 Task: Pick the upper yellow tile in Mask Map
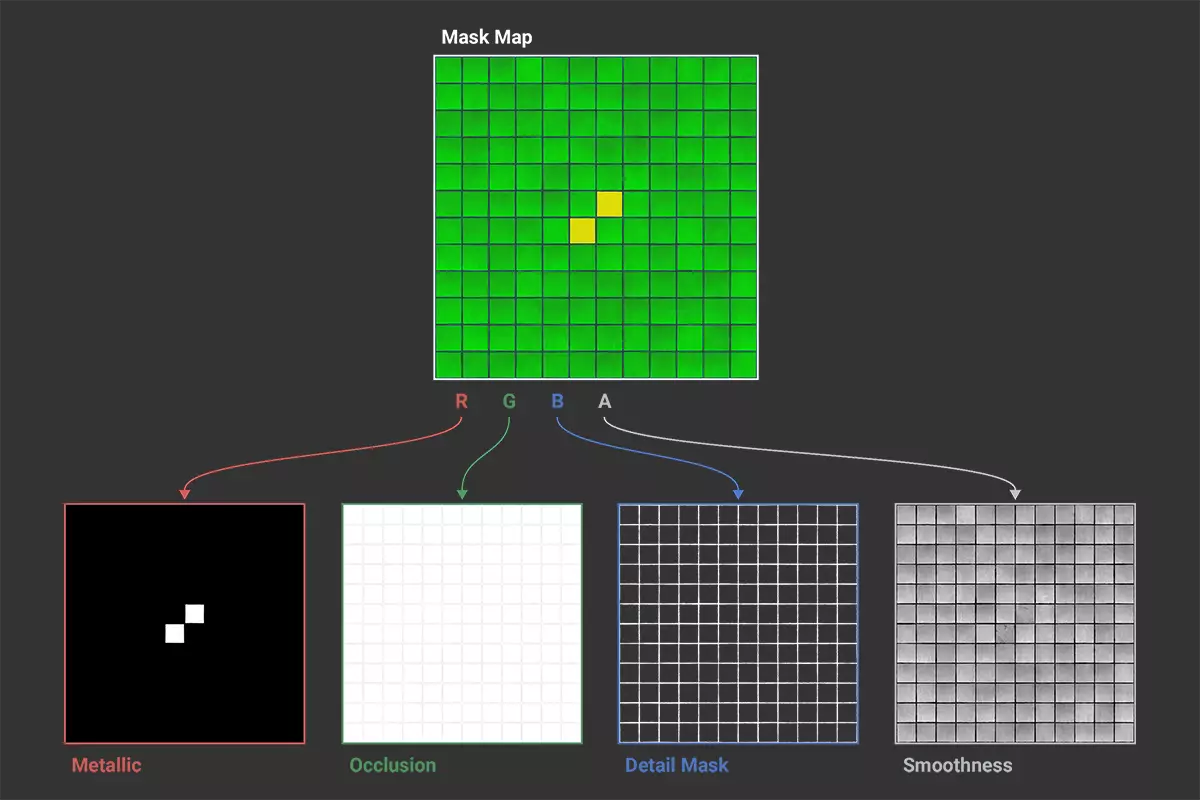coord(609,204)
